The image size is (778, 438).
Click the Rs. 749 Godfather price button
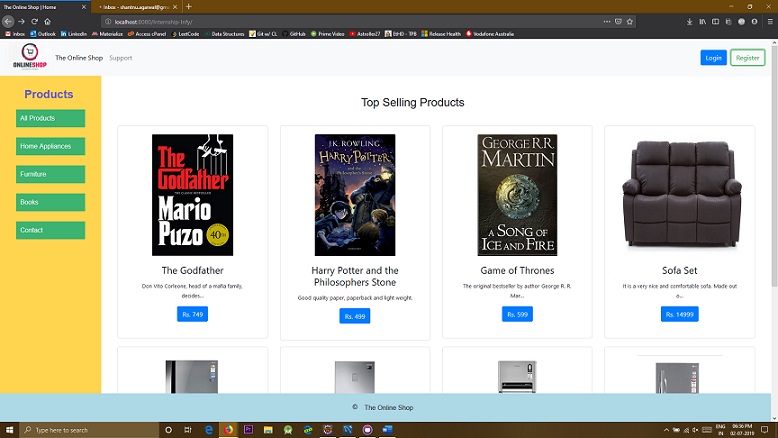click(x=192, y=314)
